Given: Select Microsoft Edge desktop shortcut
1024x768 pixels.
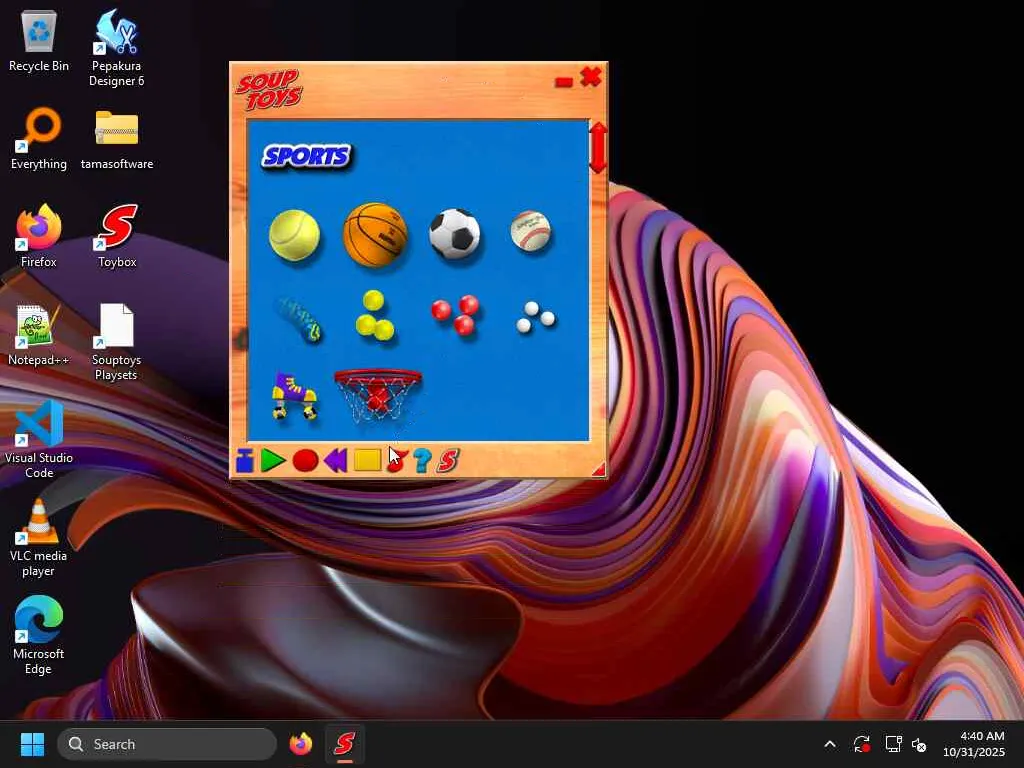Looking at the screenshot, I should point(39,635).
